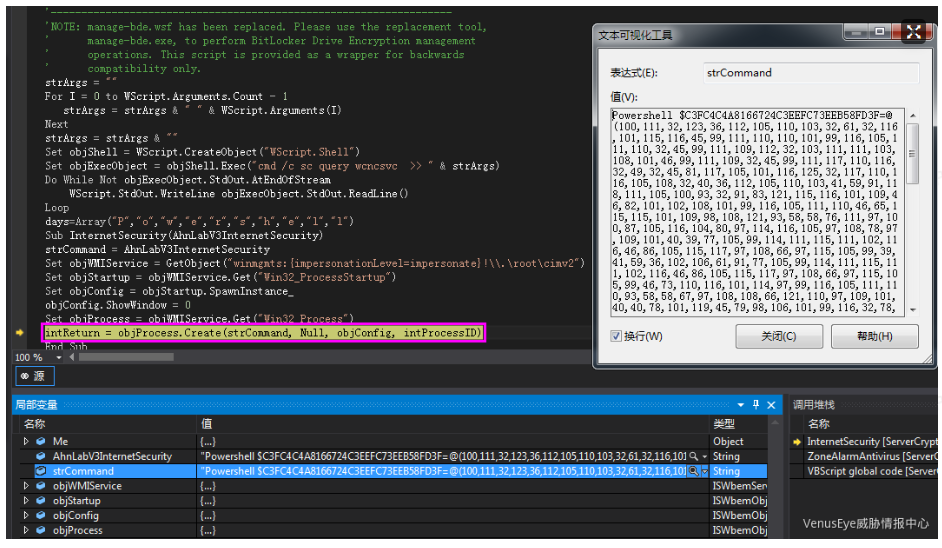Select VBScript global code call stack frame
This screenshot has width=942, height=548.
(x=871, y=471)
